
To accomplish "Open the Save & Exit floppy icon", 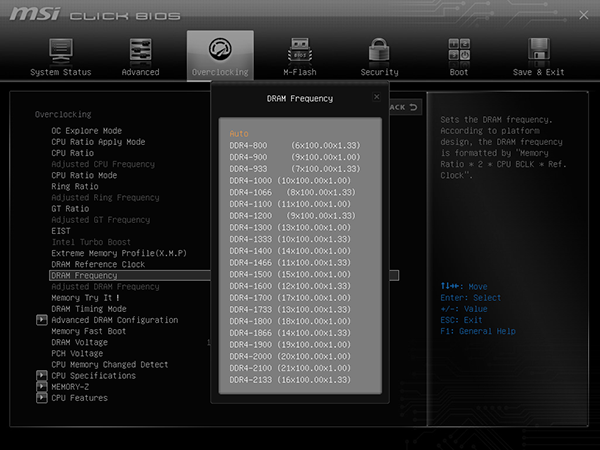I will tap(538, 50).
